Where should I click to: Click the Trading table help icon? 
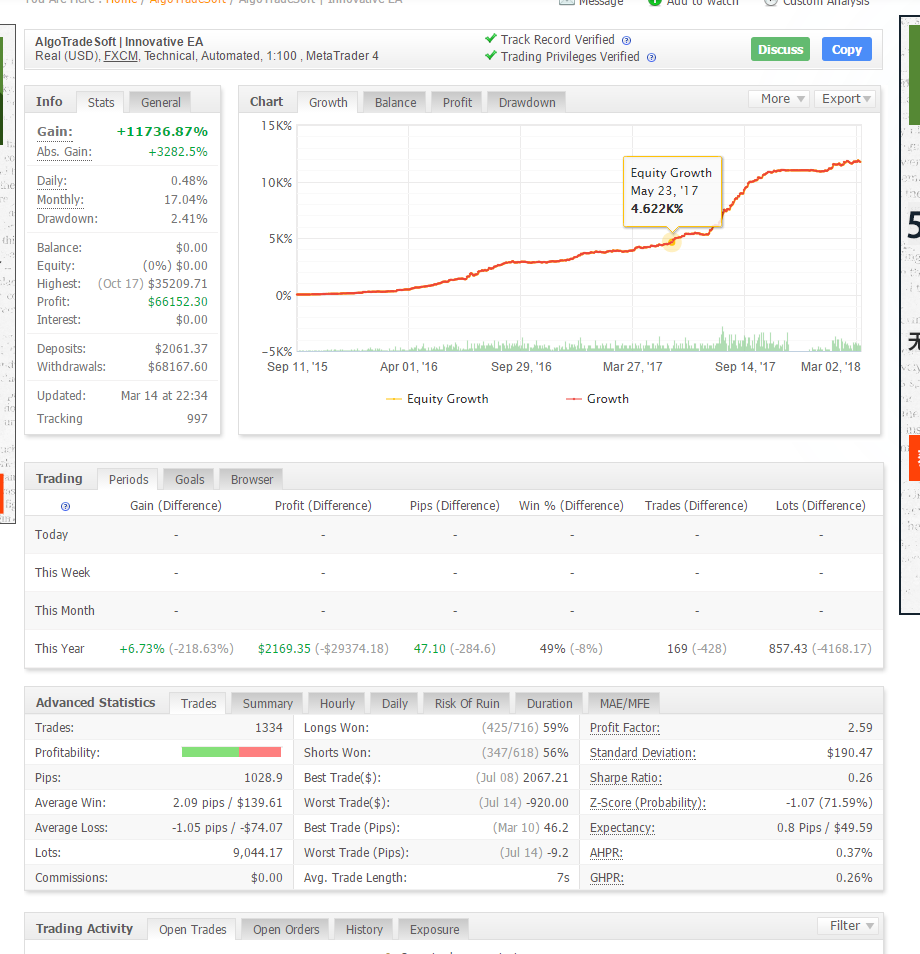coord(66,506)
